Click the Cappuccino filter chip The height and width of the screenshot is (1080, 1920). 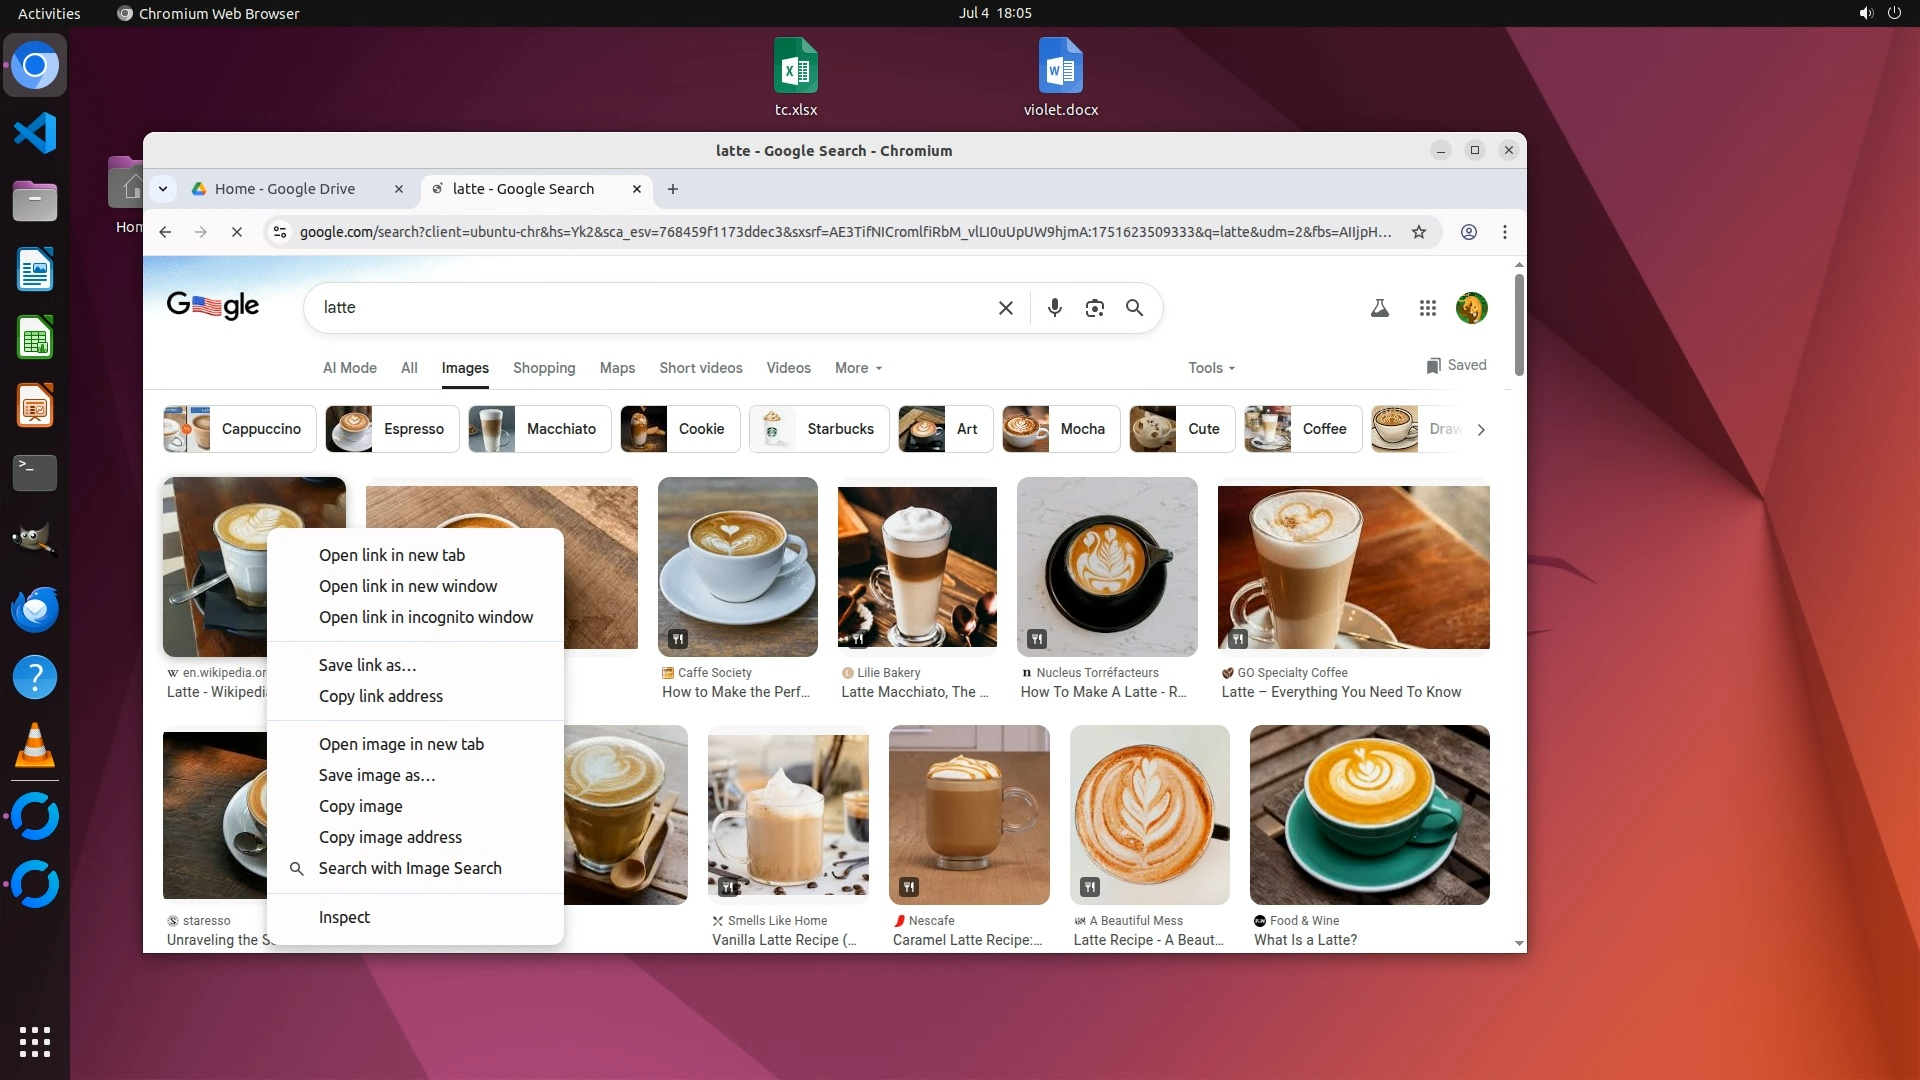point(240,429)
